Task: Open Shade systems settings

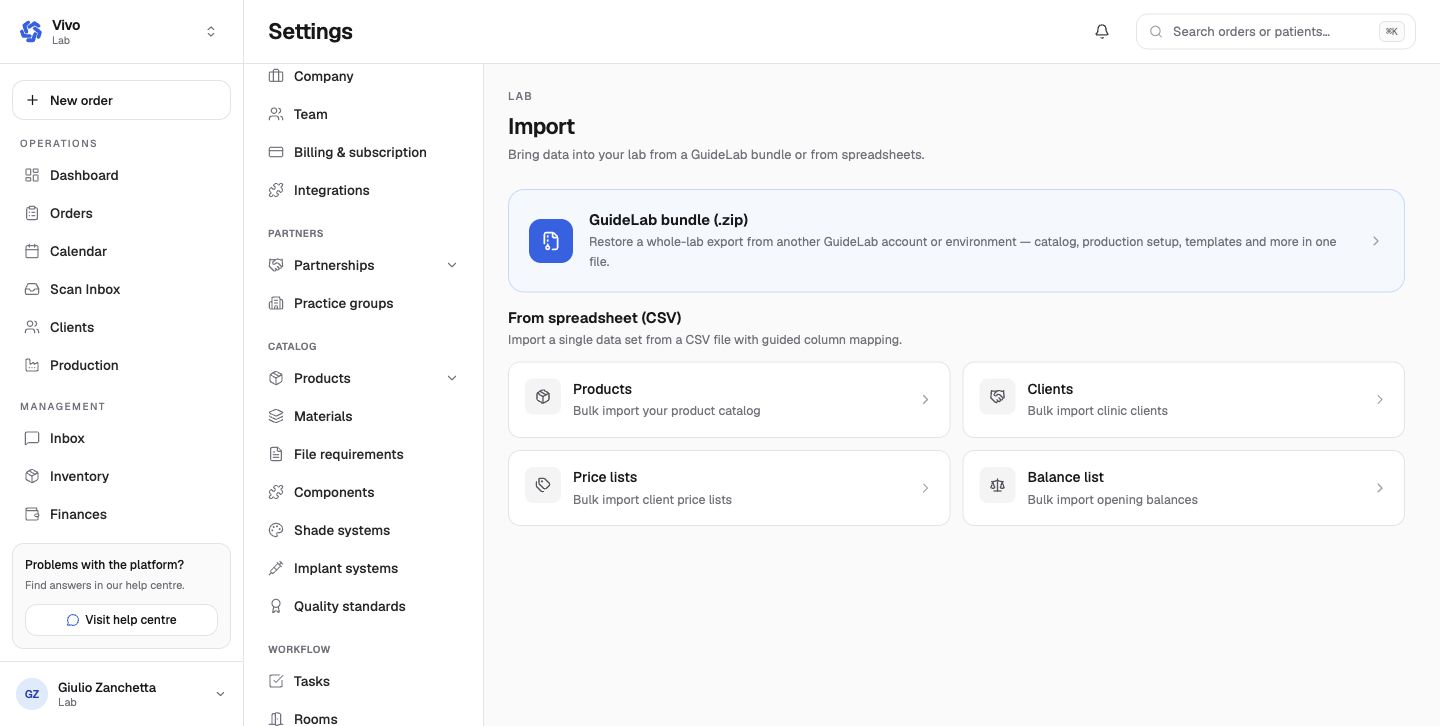Action: point(363,530)
